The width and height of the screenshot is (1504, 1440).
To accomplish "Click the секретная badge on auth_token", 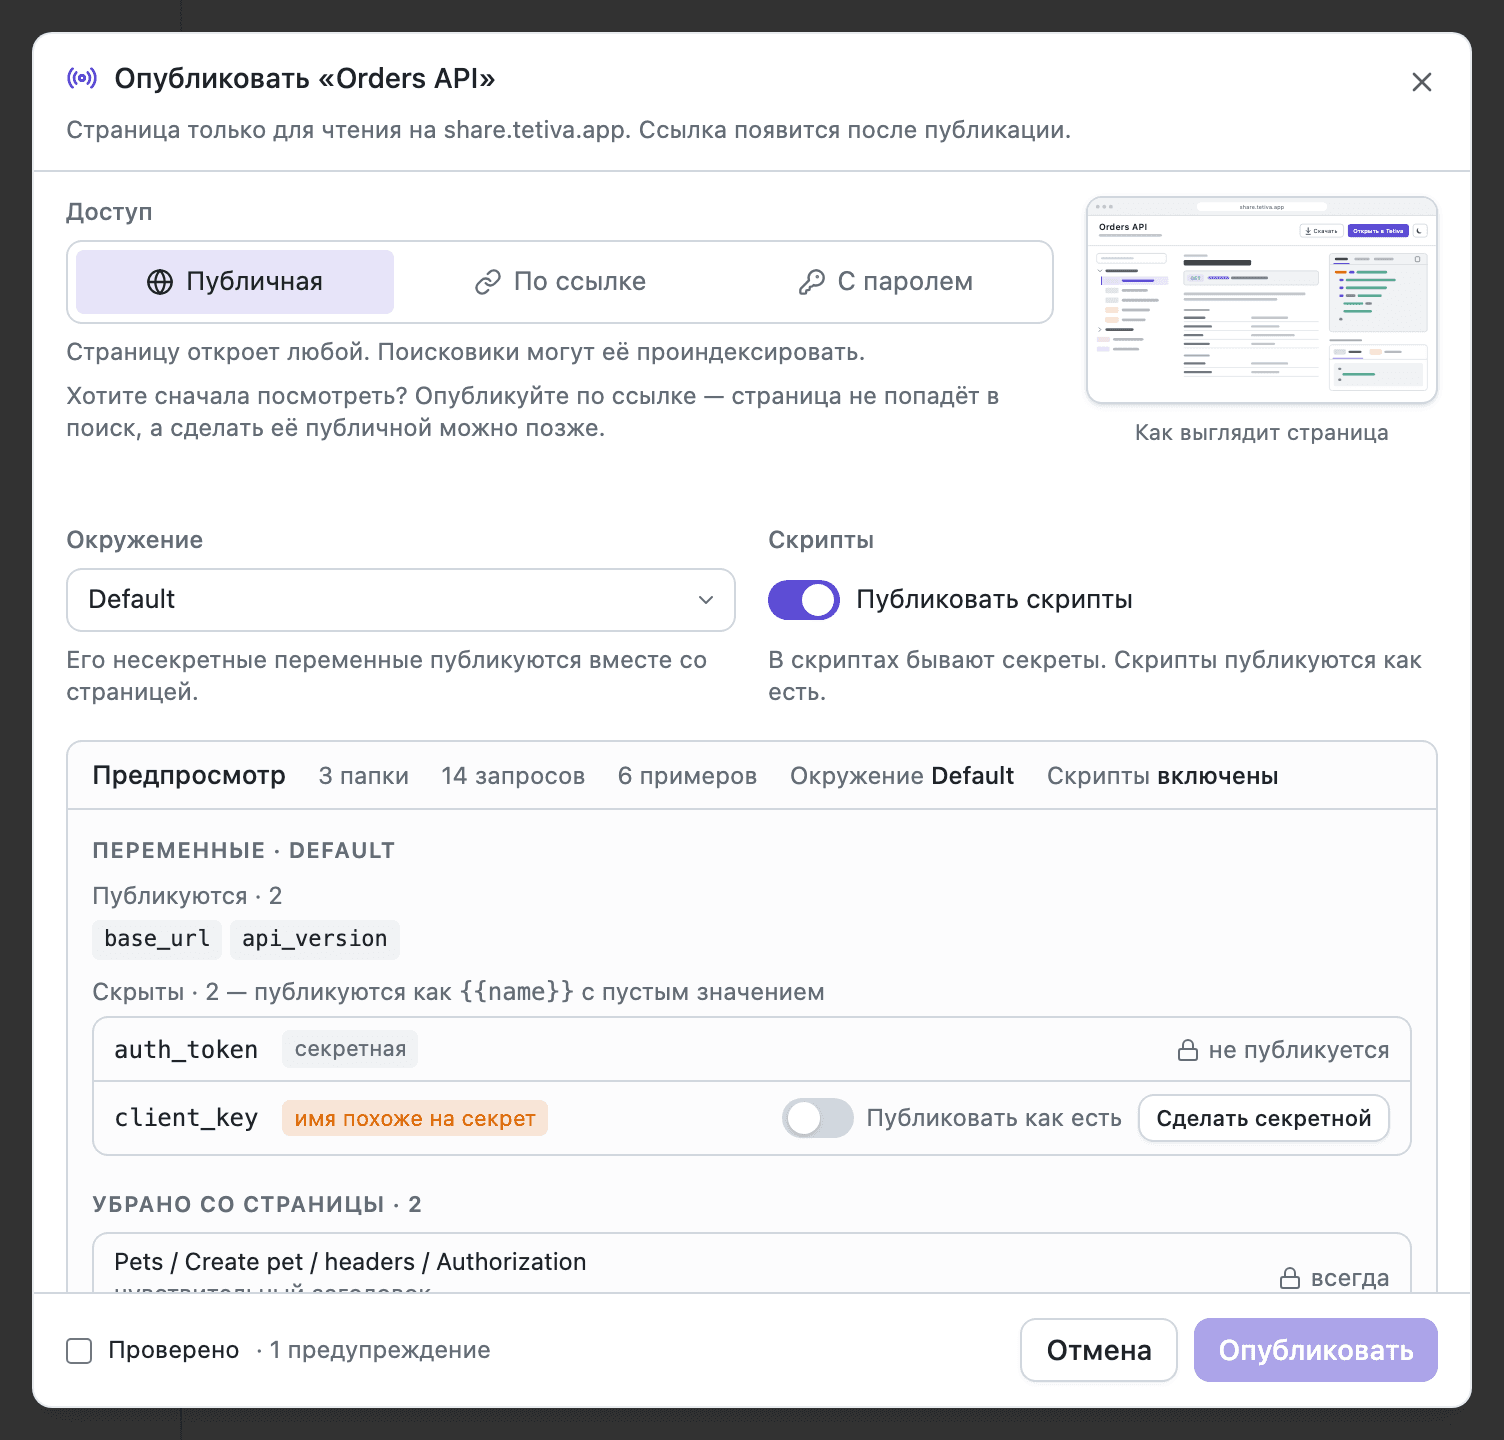I will click(350, 1049).
